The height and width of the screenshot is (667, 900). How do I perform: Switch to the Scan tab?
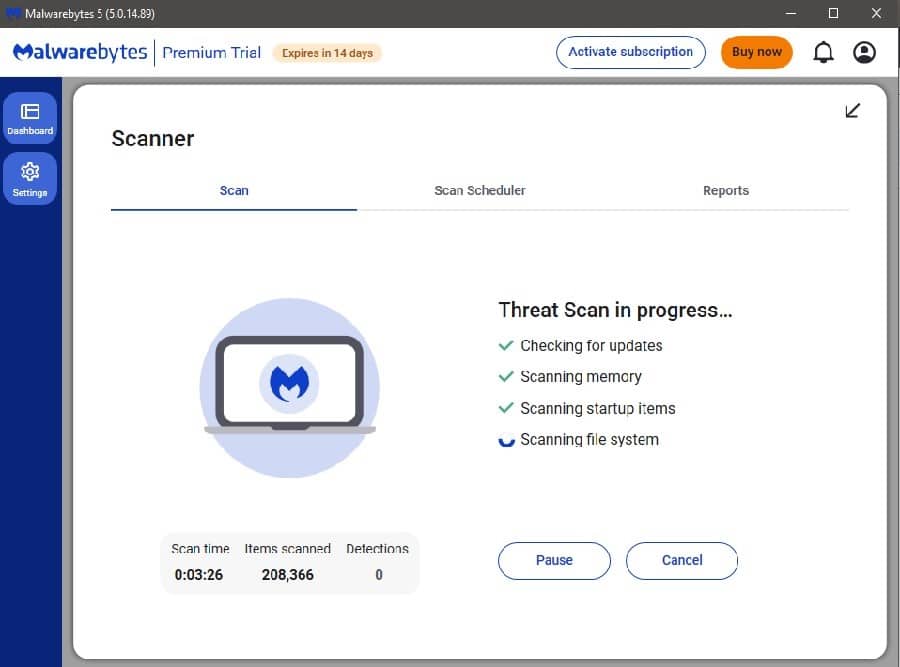click(234, 191)
